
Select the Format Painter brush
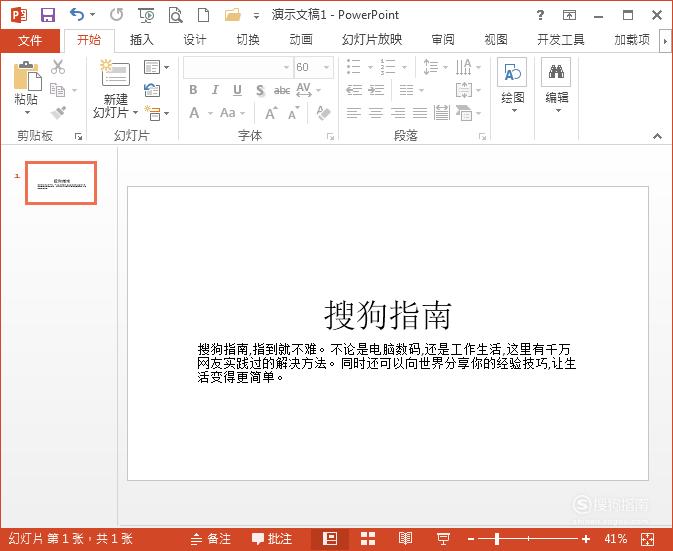tap(58, 113)
